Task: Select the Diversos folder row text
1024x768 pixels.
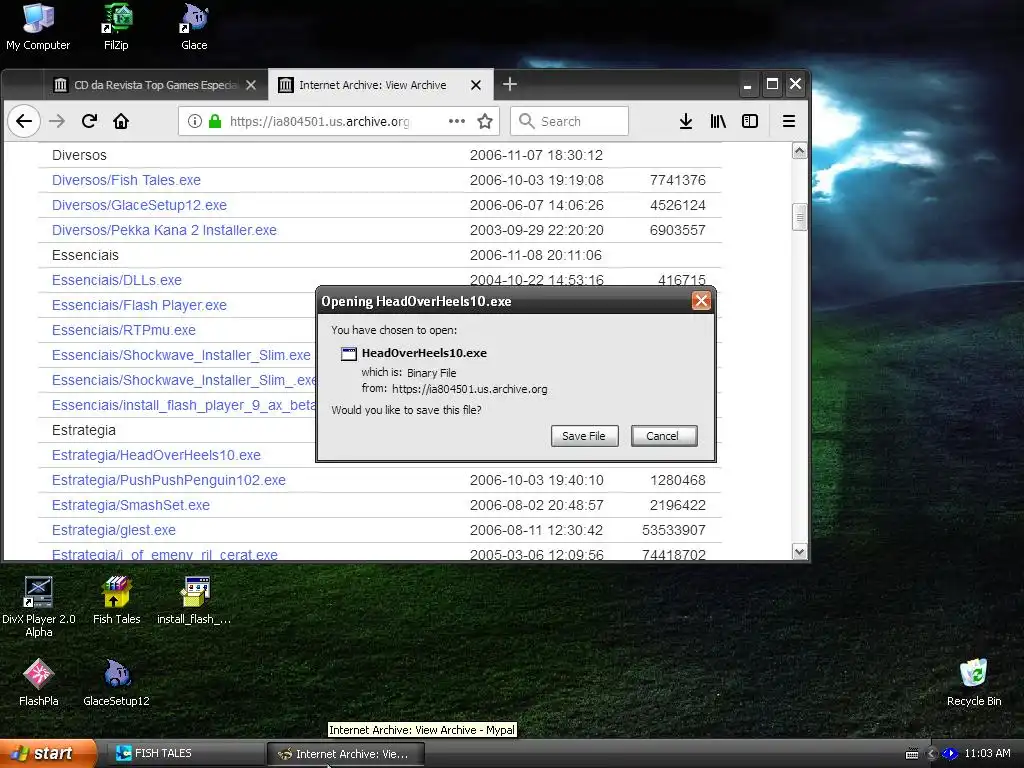Action: click(79, 155)
